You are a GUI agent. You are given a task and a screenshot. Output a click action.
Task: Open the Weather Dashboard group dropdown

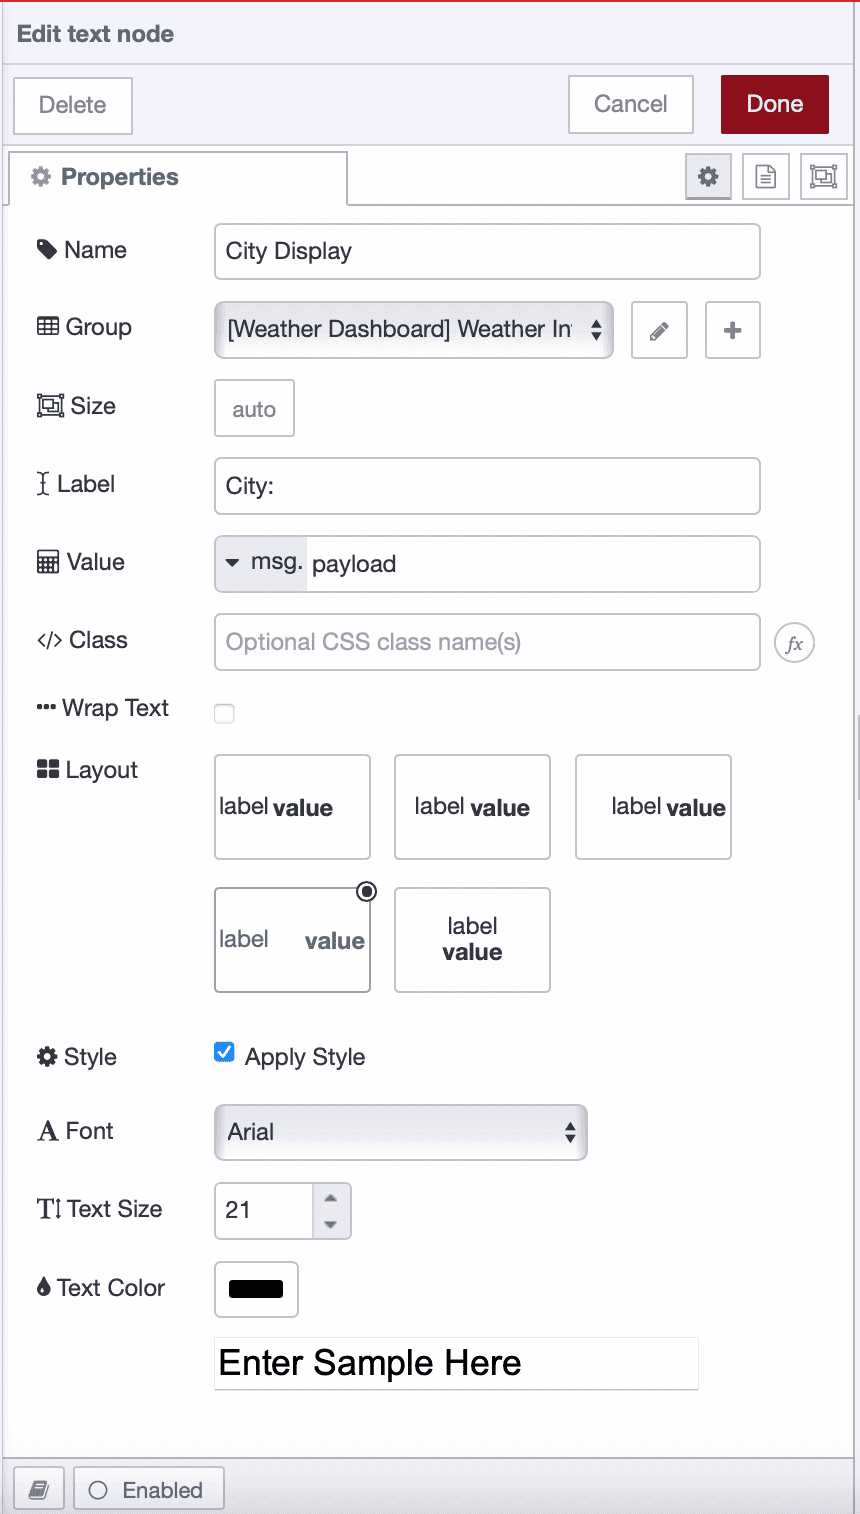click(414, 330)
